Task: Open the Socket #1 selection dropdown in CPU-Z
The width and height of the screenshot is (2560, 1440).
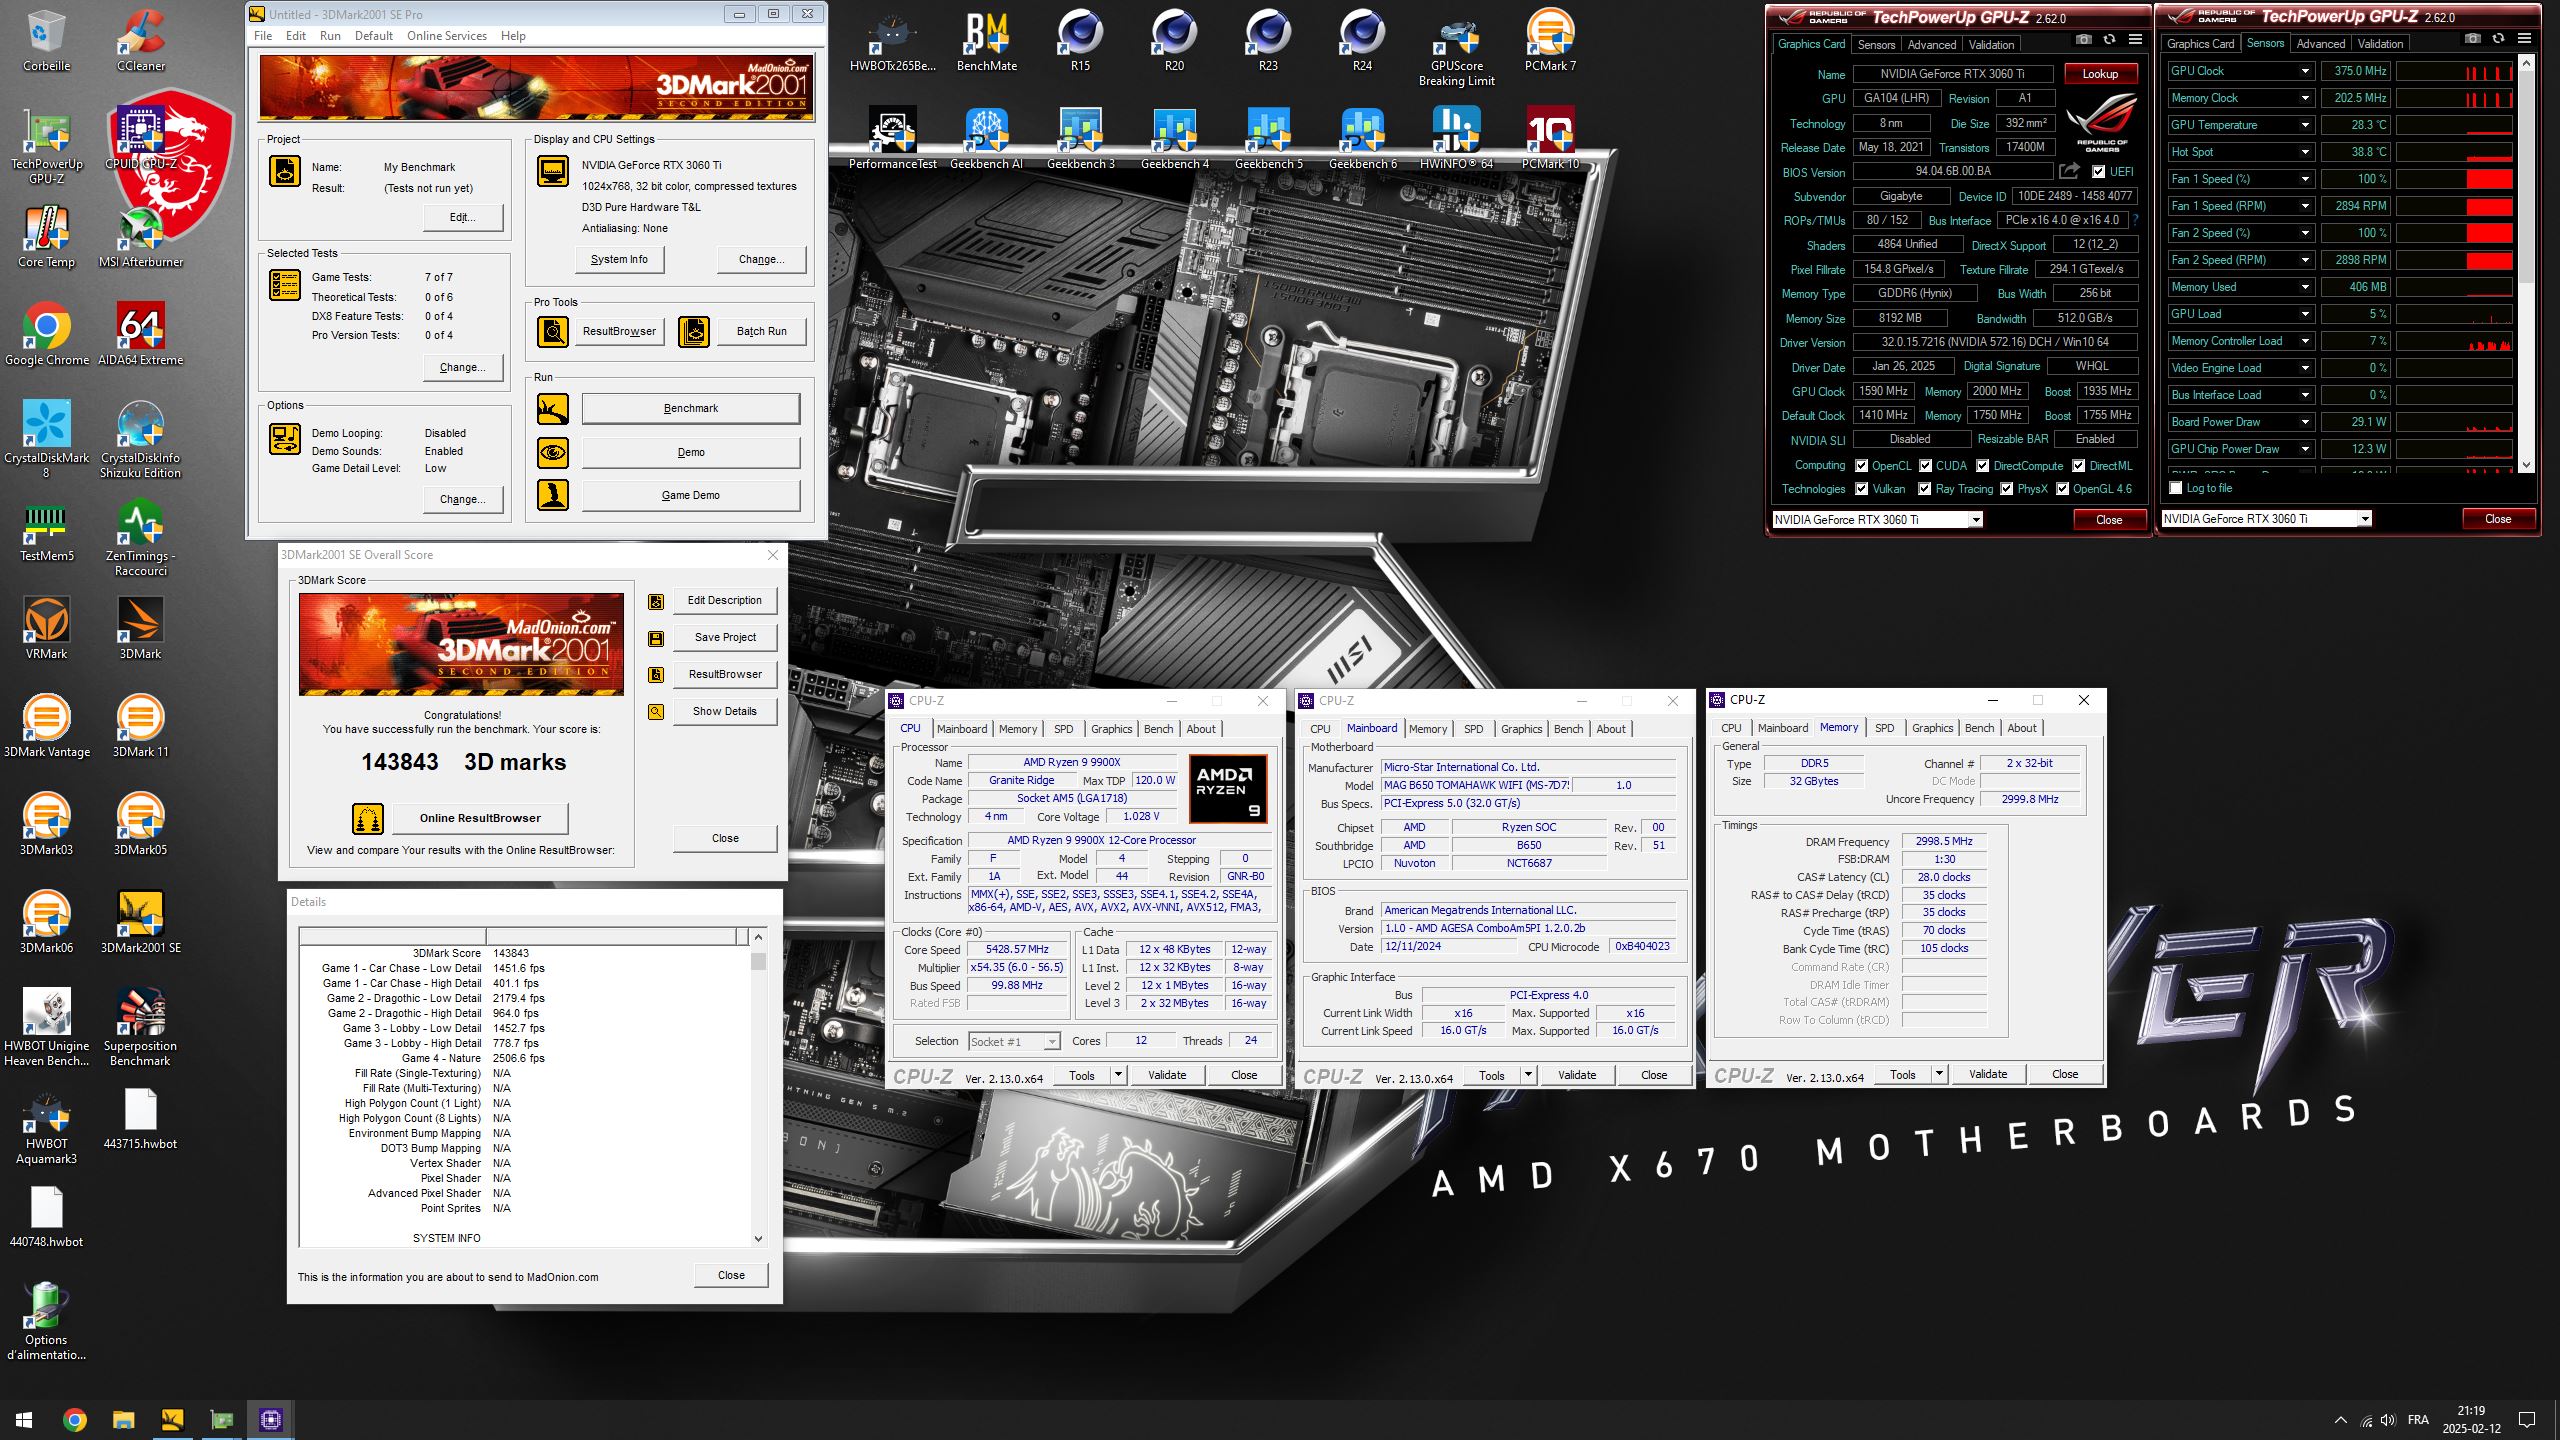Action: coord(1052,1042)
